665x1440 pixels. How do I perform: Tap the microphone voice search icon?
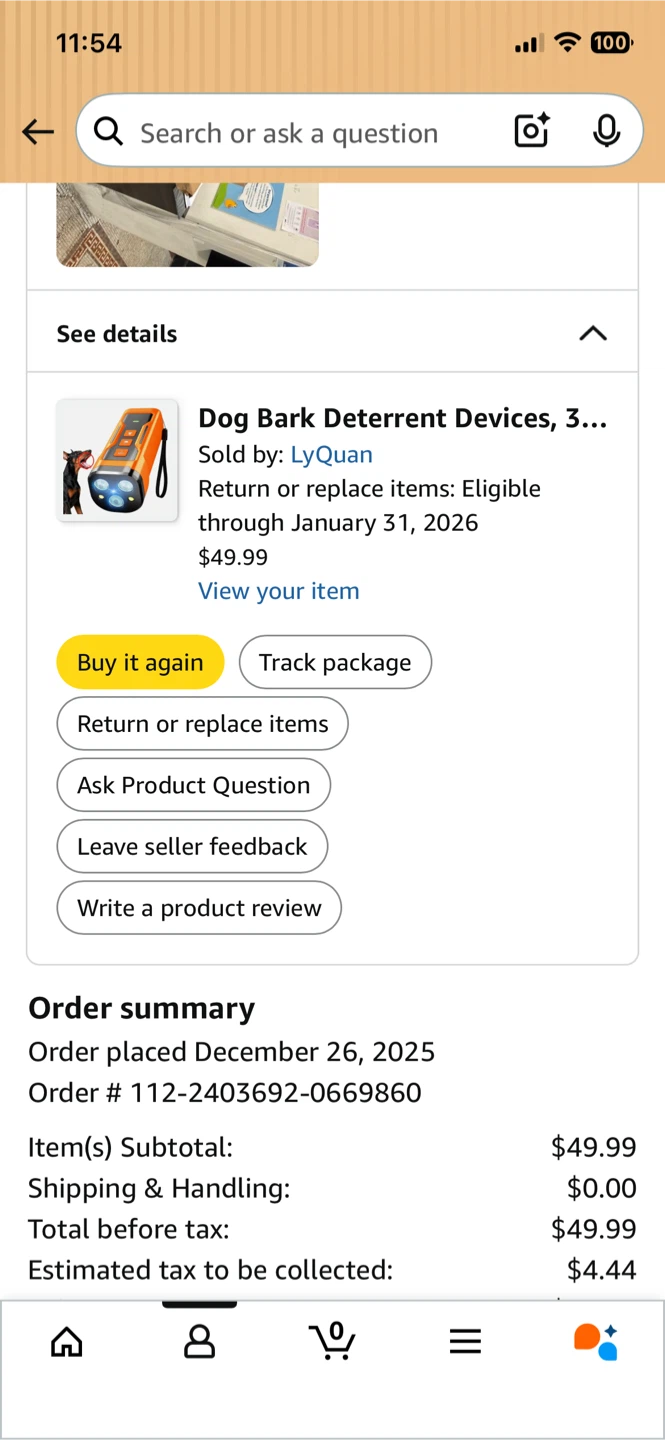tap(606, 132)
